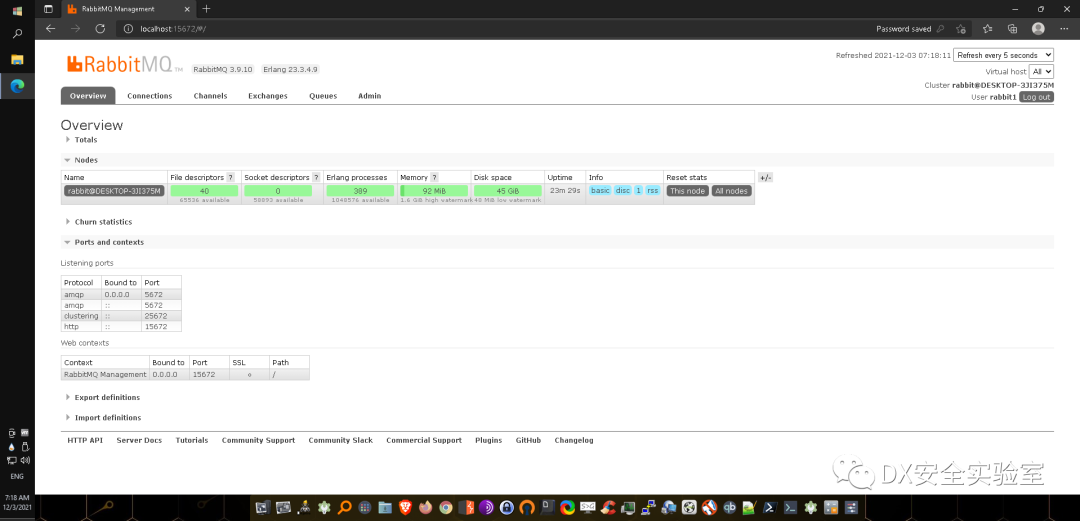Viewport: 1080px width, 521px height.
Task: Open the Changelog footer link
Action: tap(574, 440)
